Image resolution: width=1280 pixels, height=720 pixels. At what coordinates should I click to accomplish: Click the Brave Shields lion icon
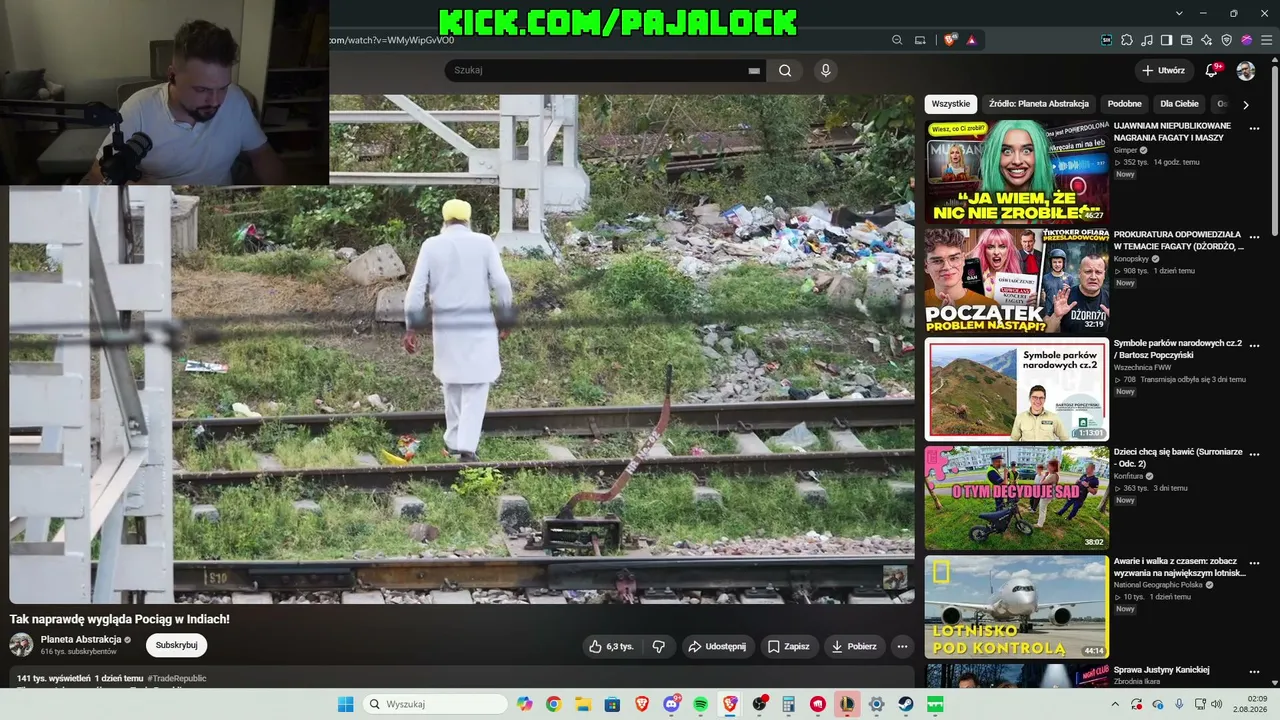coord(949,40)
